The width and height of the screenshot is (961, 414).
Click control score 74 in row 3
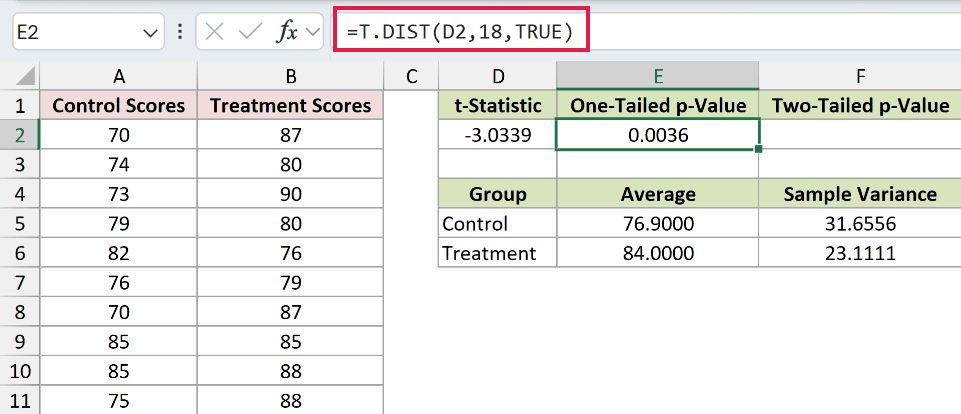pyautogui.click(x=119, y=164)
